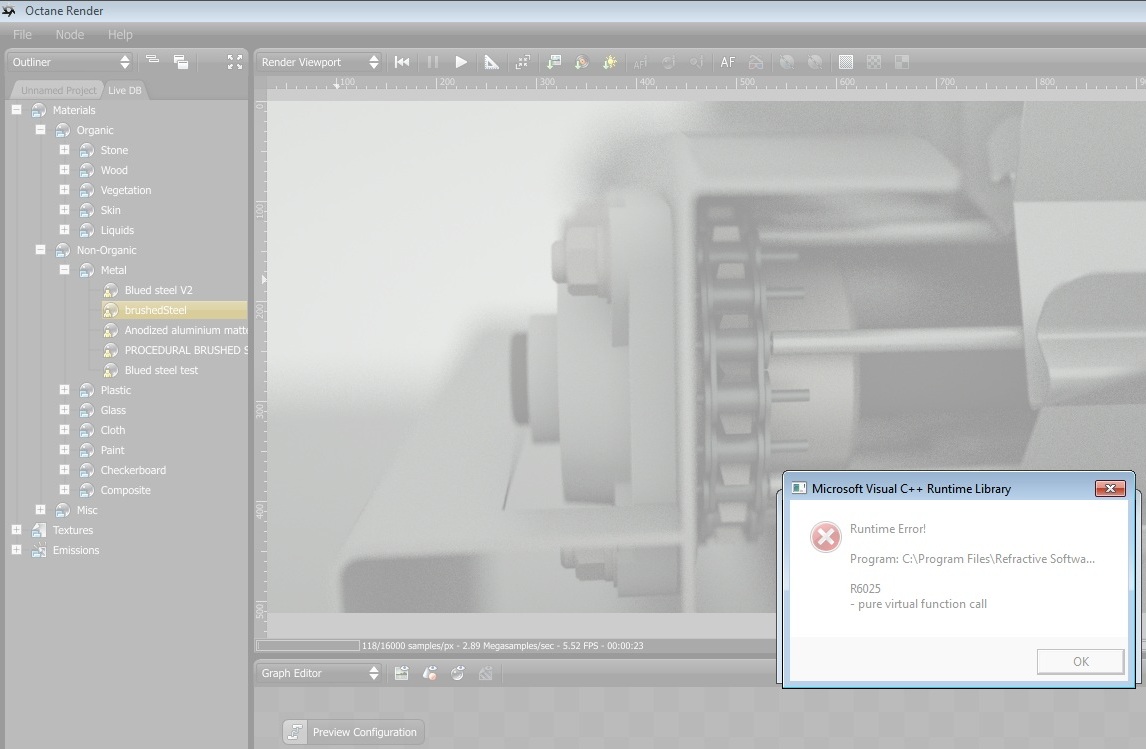Click OK in the Runtime Error dialog
This screenshot has width=1146, height=749.
point(1080,661)
